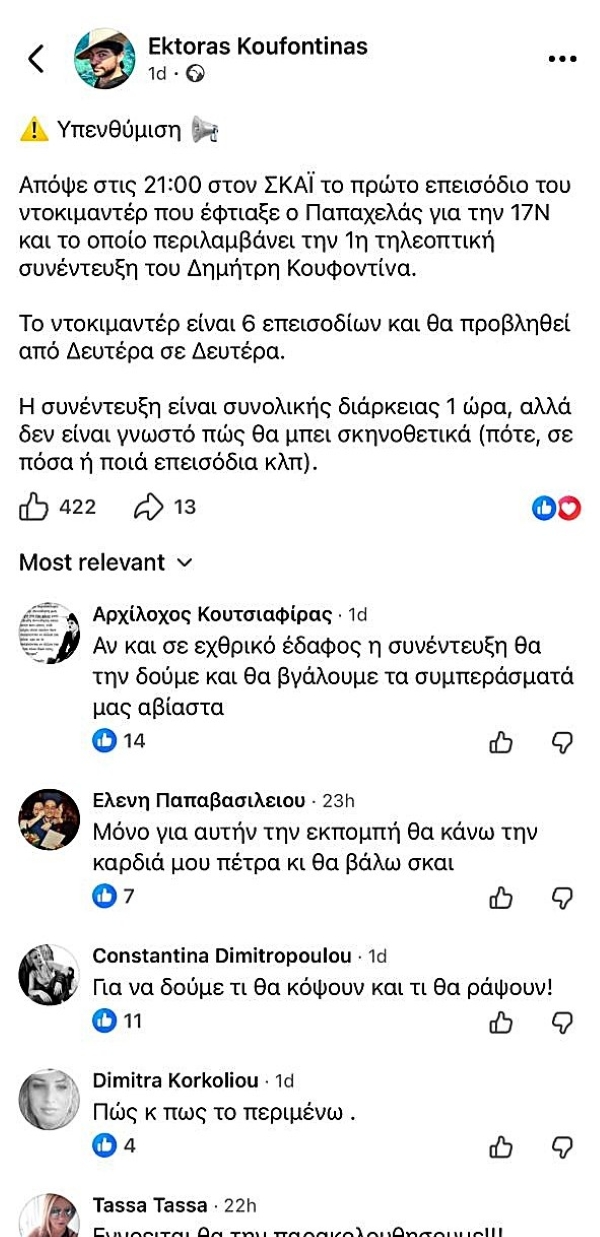View the 14 reactions on first comment
Viewport: 600px width, 1237px height.
coord(119,741)
